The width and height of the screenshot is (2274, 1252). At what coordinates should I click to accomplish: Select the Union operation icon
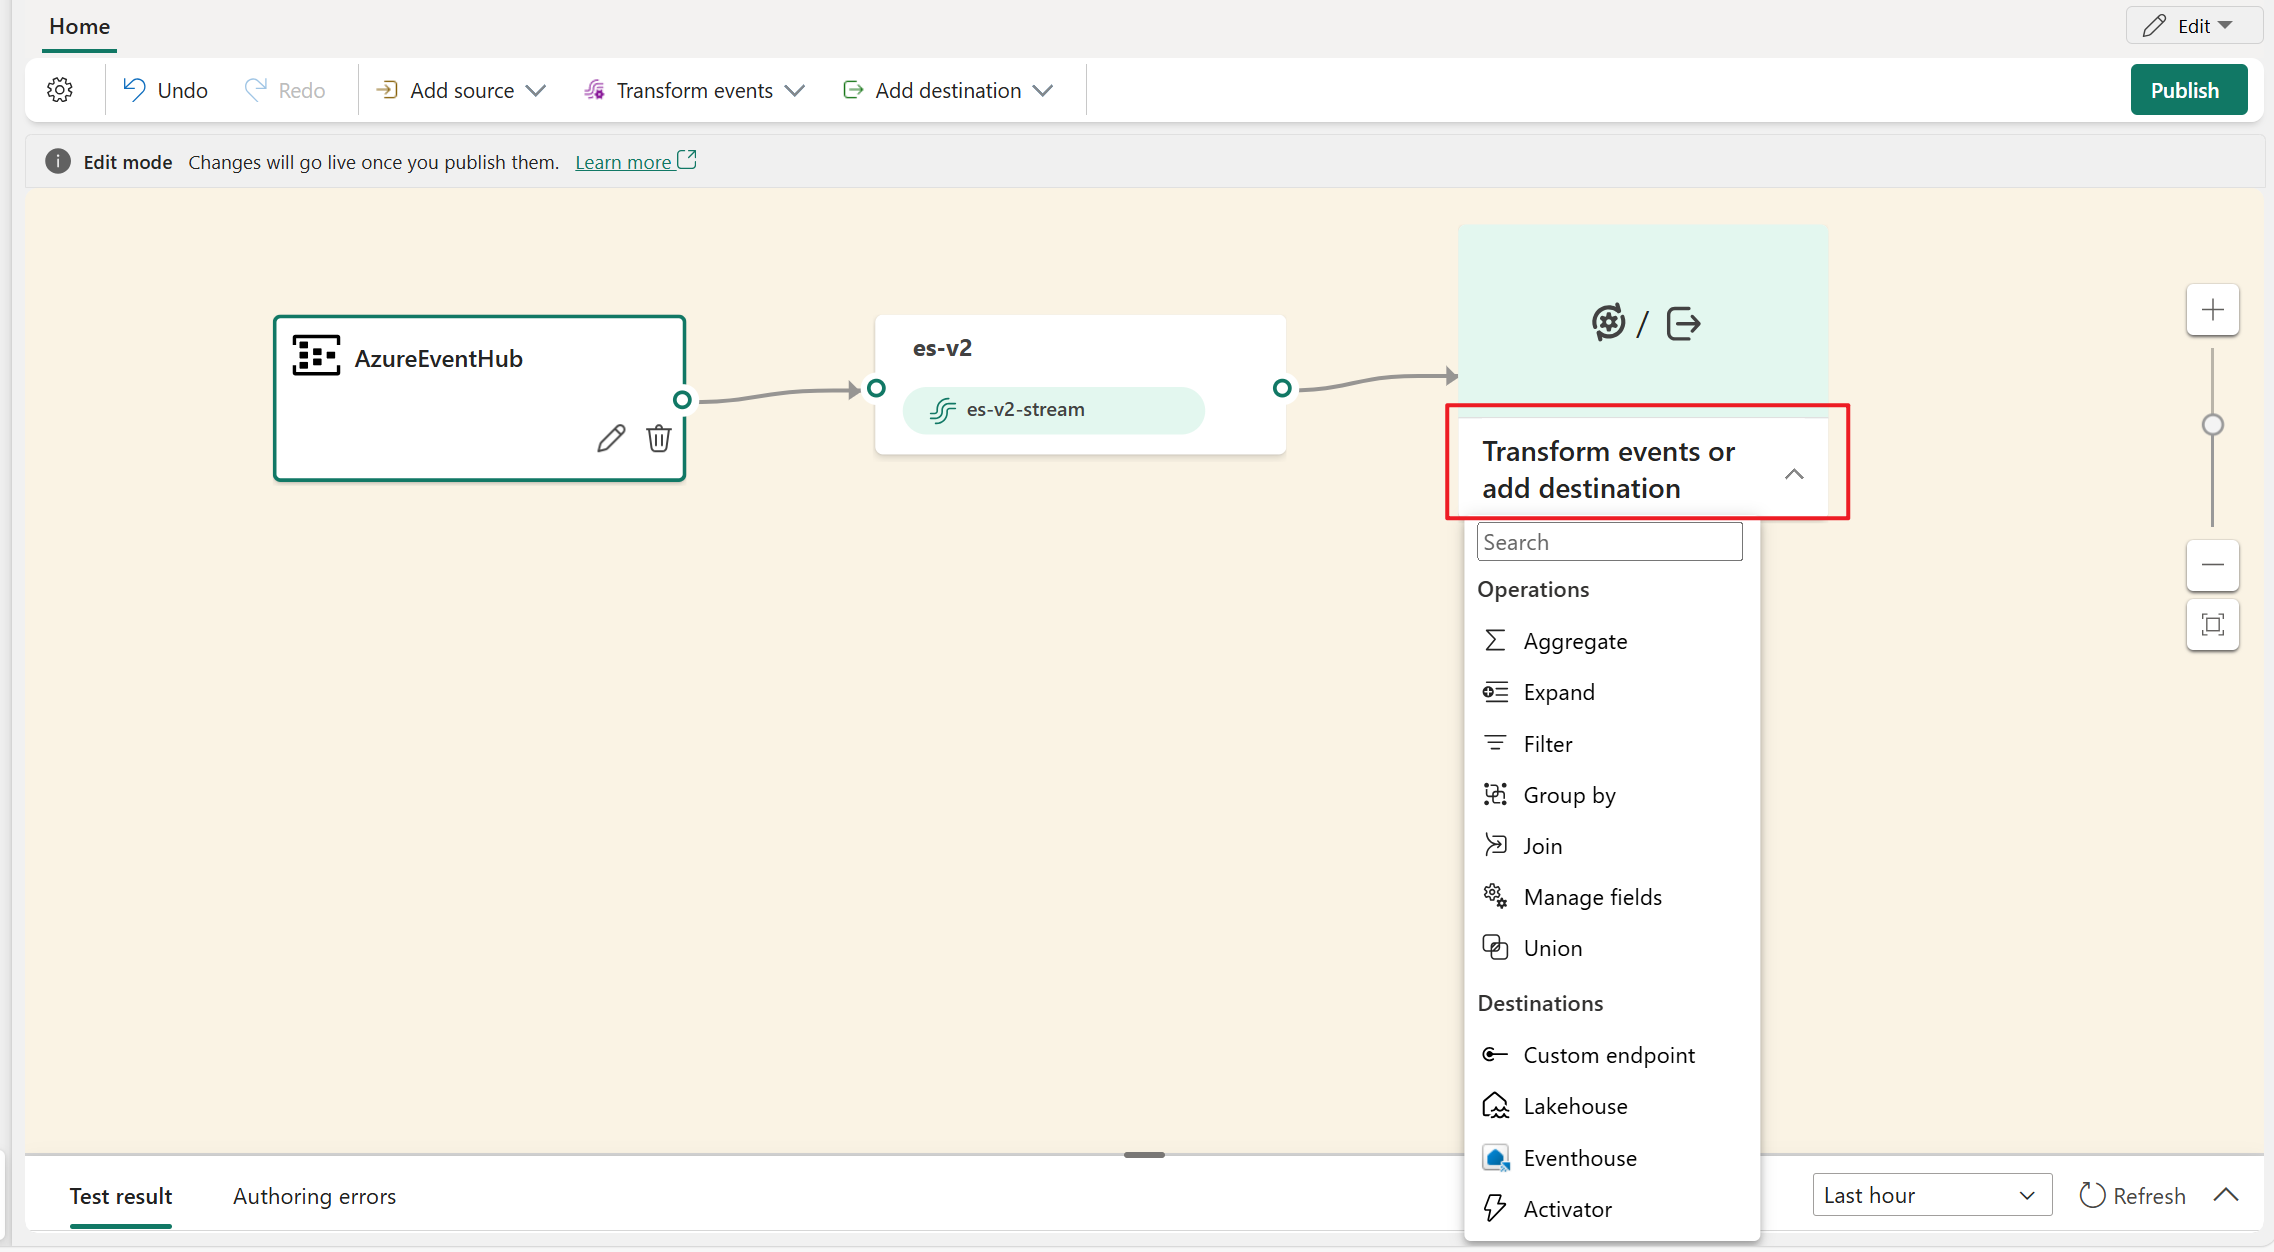tap(1492, 947)
